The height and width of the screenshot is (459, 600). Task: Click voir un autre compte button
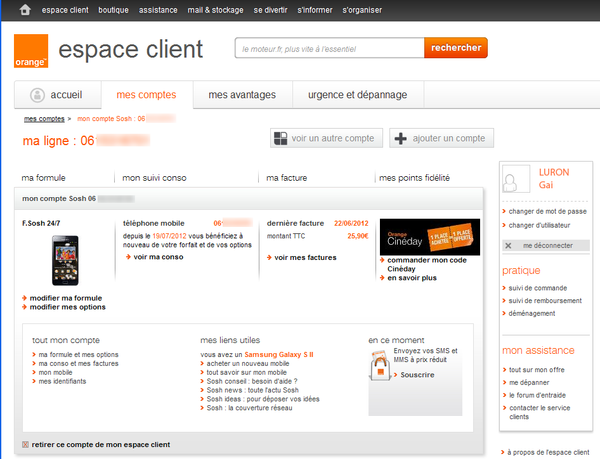point(326,138)
